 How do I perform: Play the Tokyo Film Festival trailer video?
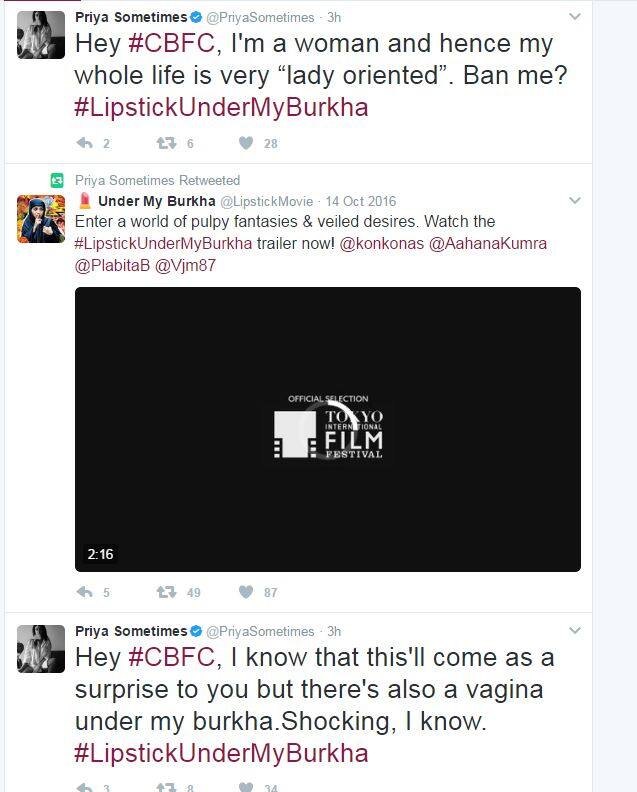pyautogui.click(x=328, y=429)
